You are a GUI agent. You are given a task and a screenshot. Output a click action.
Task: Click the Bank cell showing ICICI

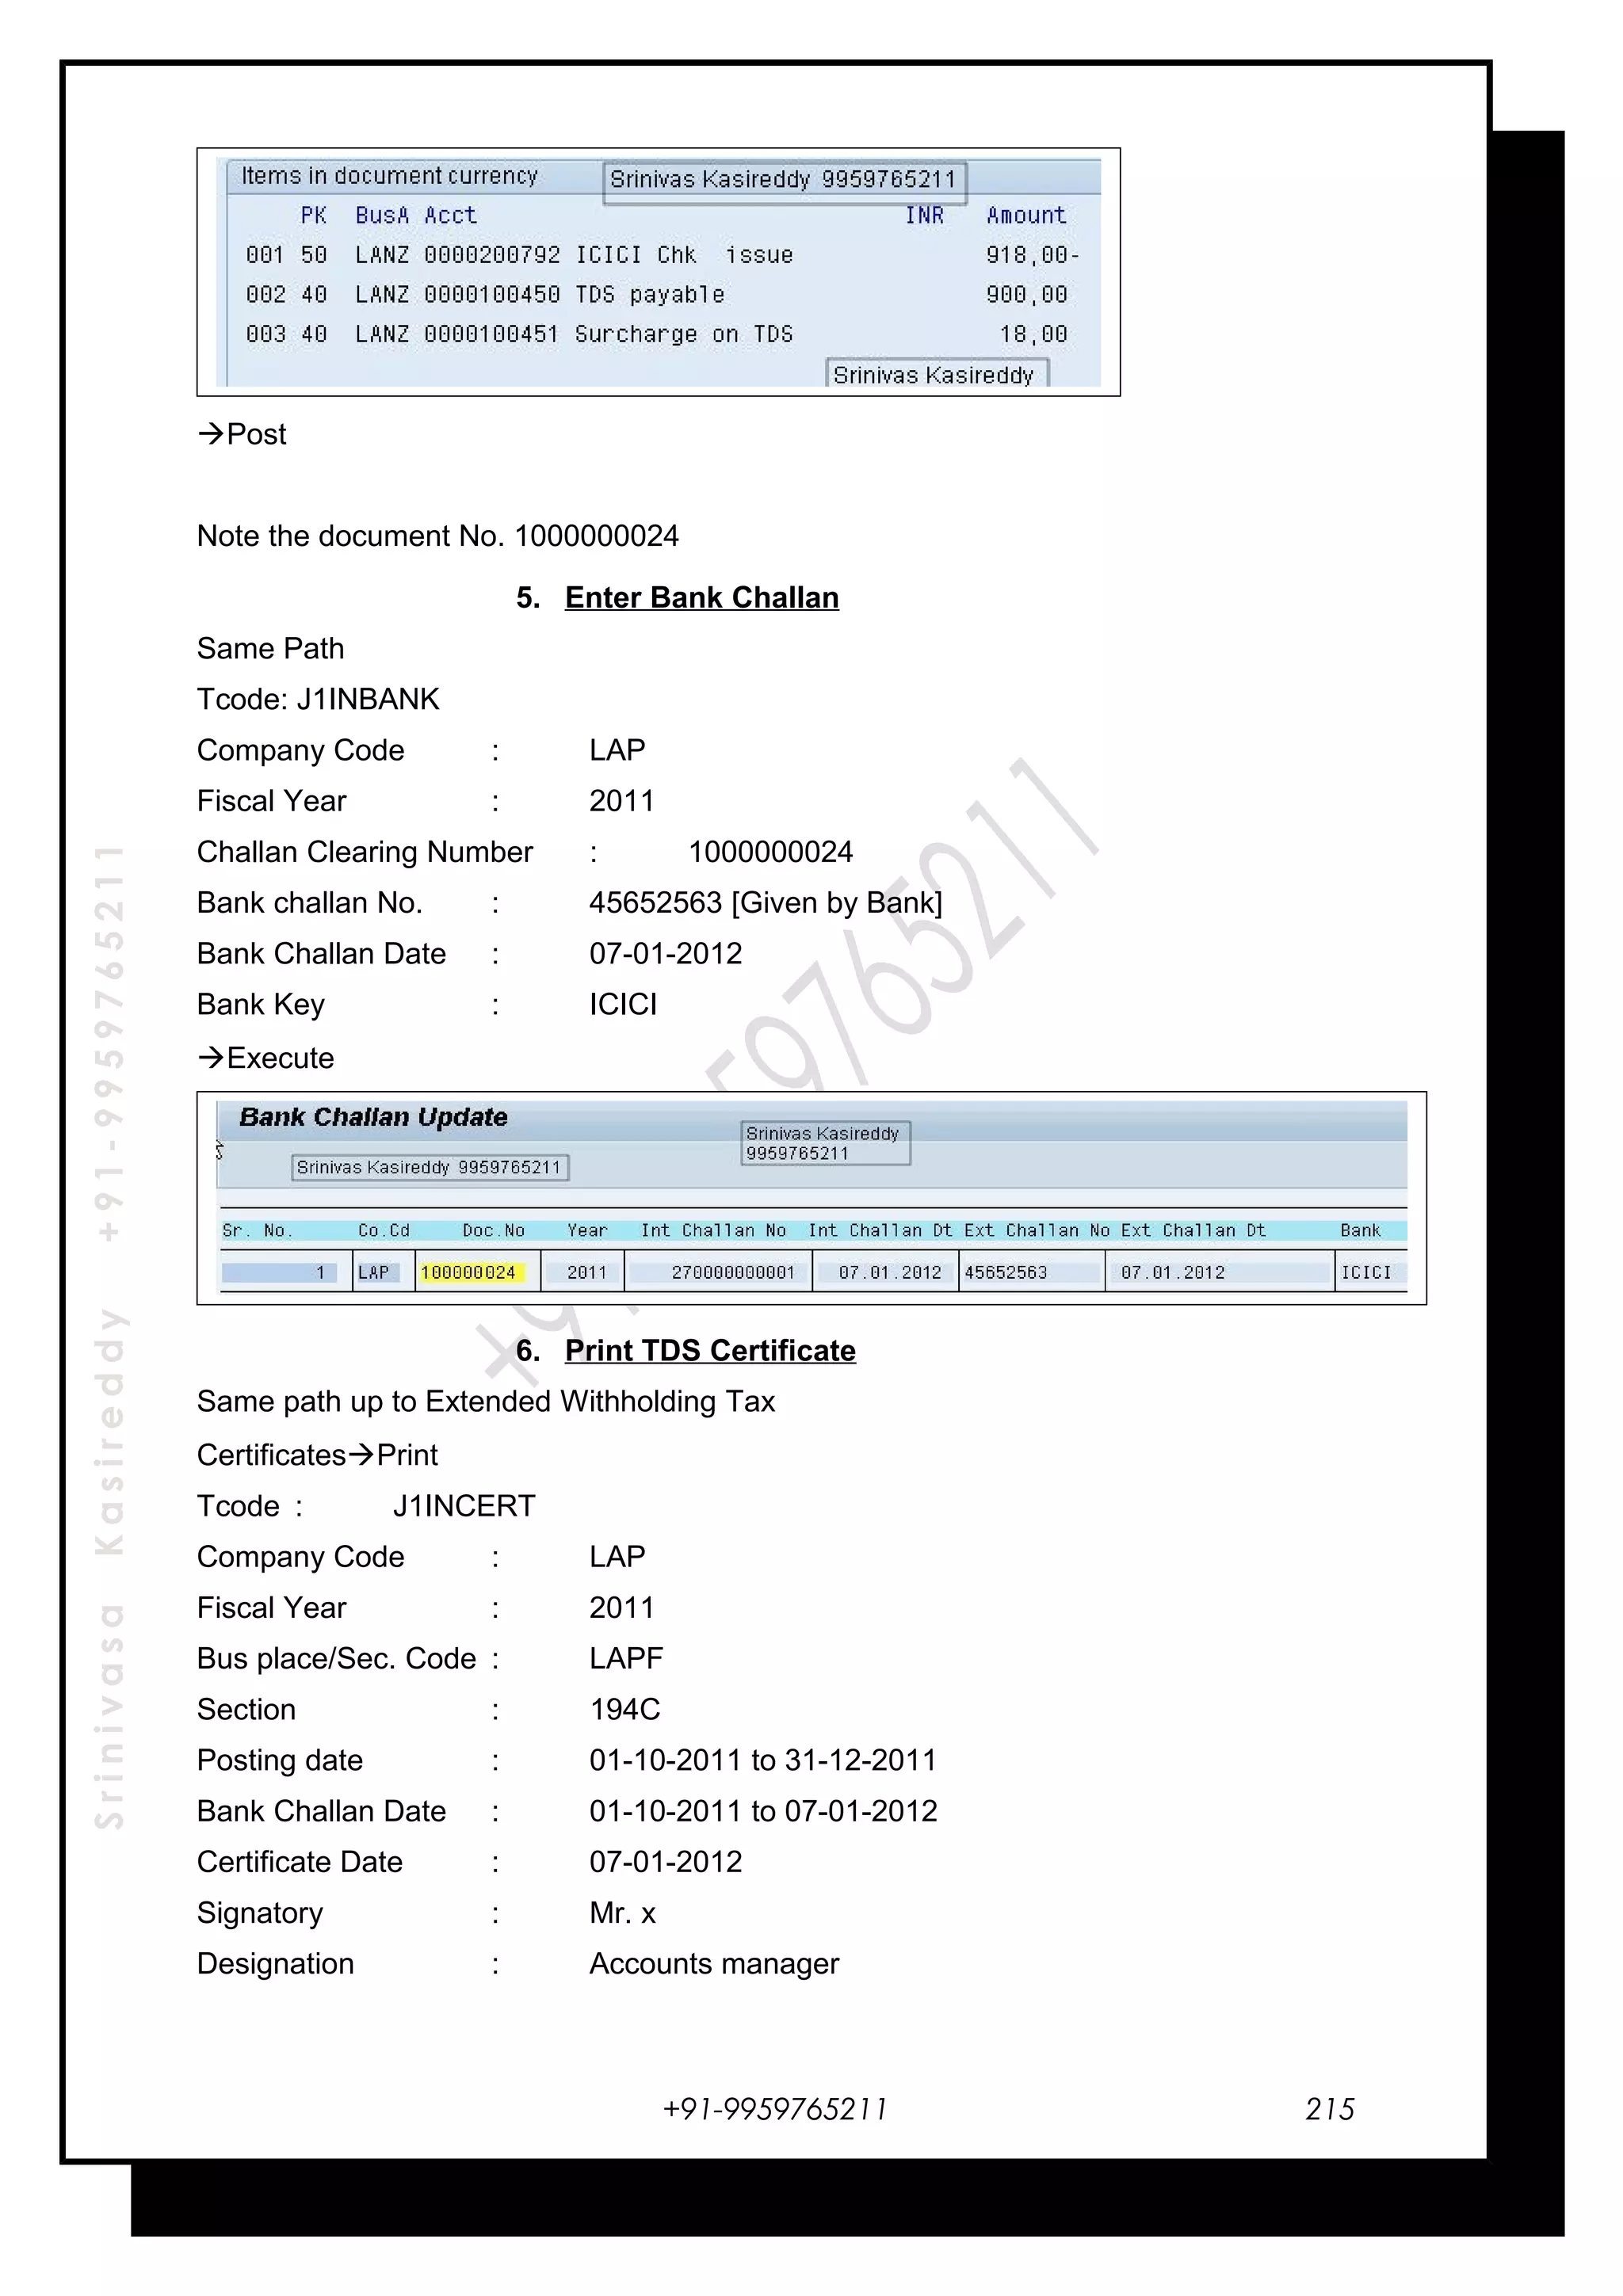[1365, 1272]
